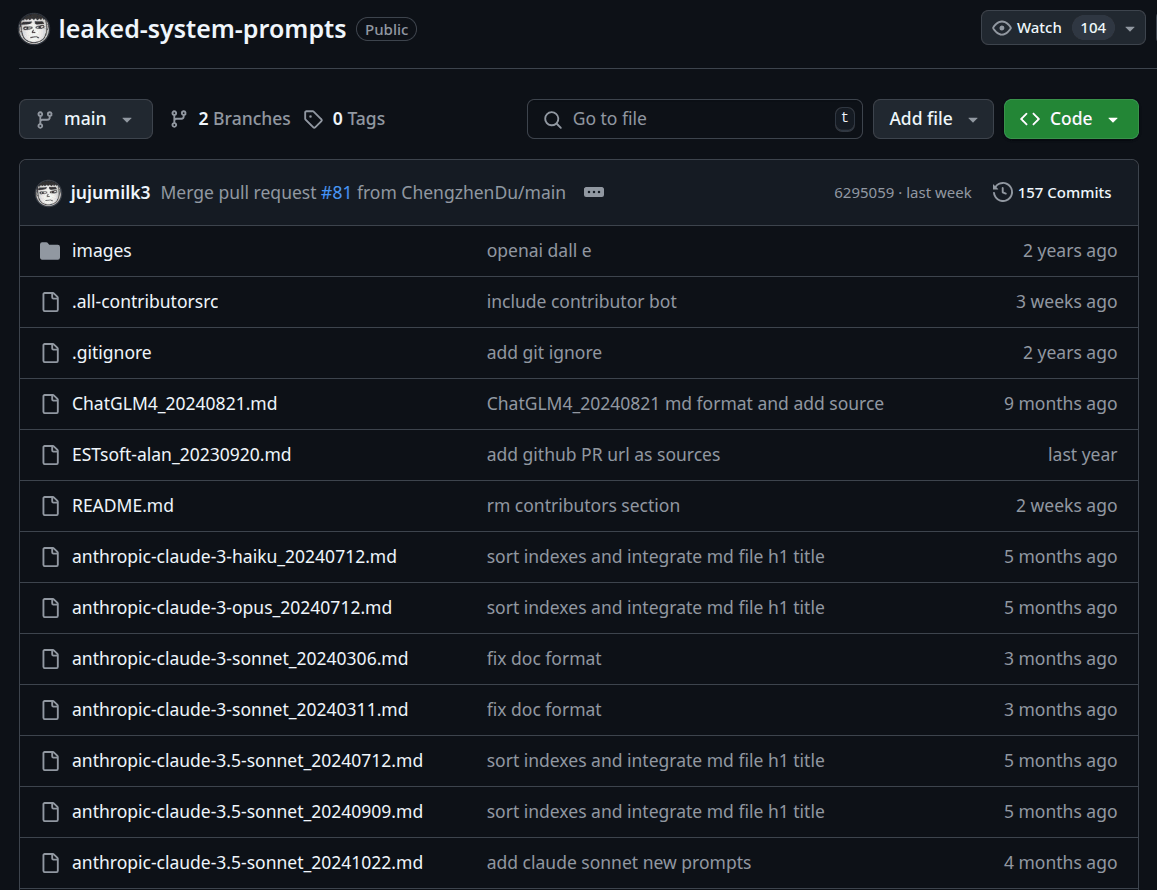Focus the Go to file search field
This screenshot has width=1157, height=890.
pos(694,119)
